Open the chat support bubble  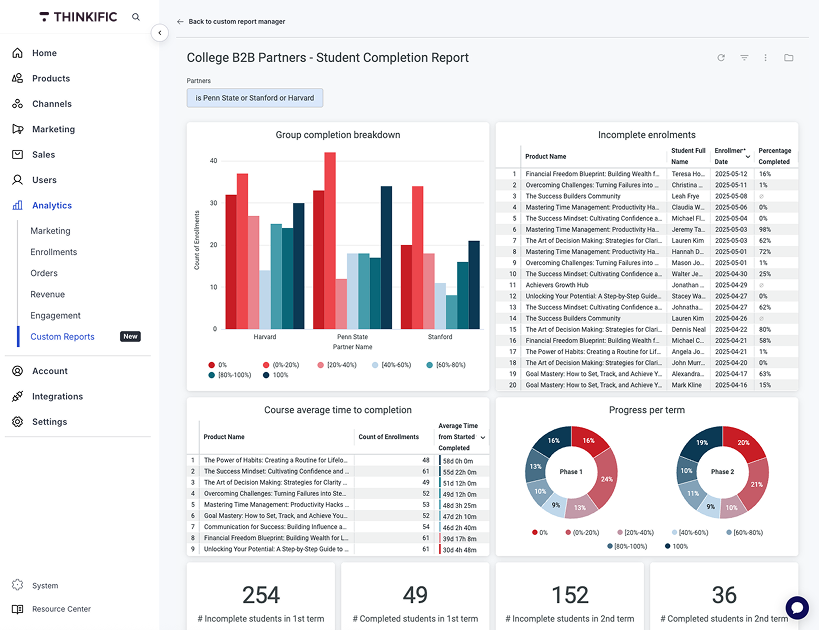tap(797, 607)
